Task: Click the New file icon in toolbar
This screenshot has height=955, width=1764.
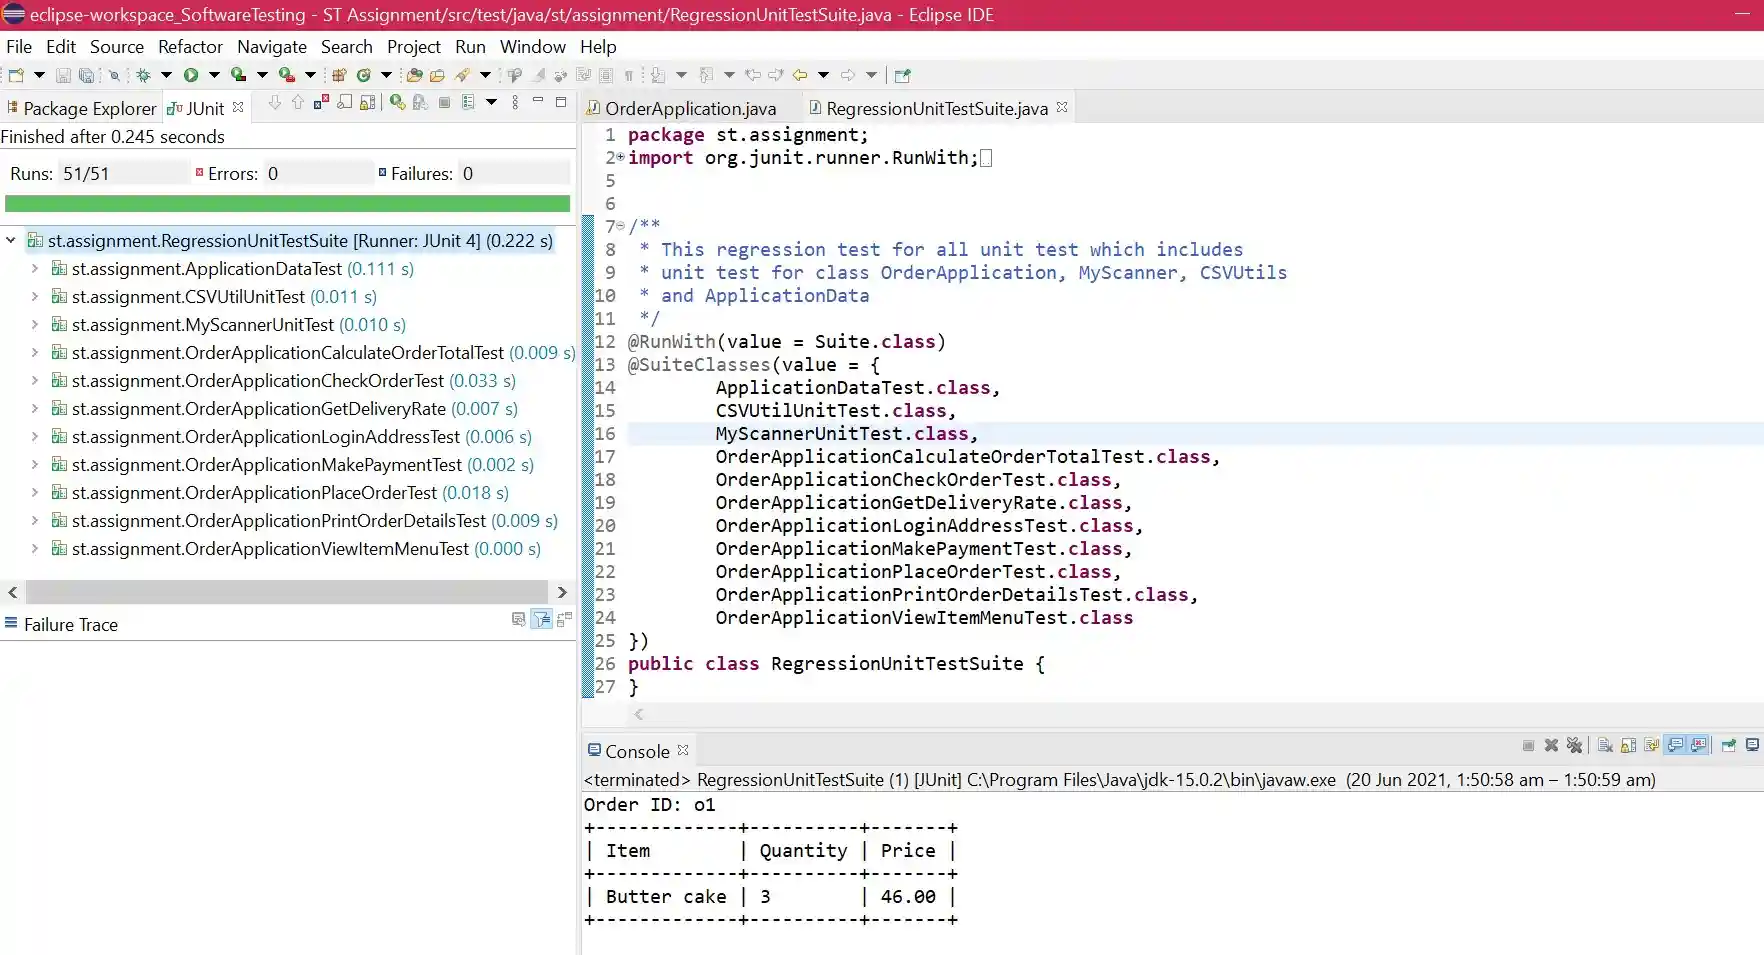Action: 16,75
